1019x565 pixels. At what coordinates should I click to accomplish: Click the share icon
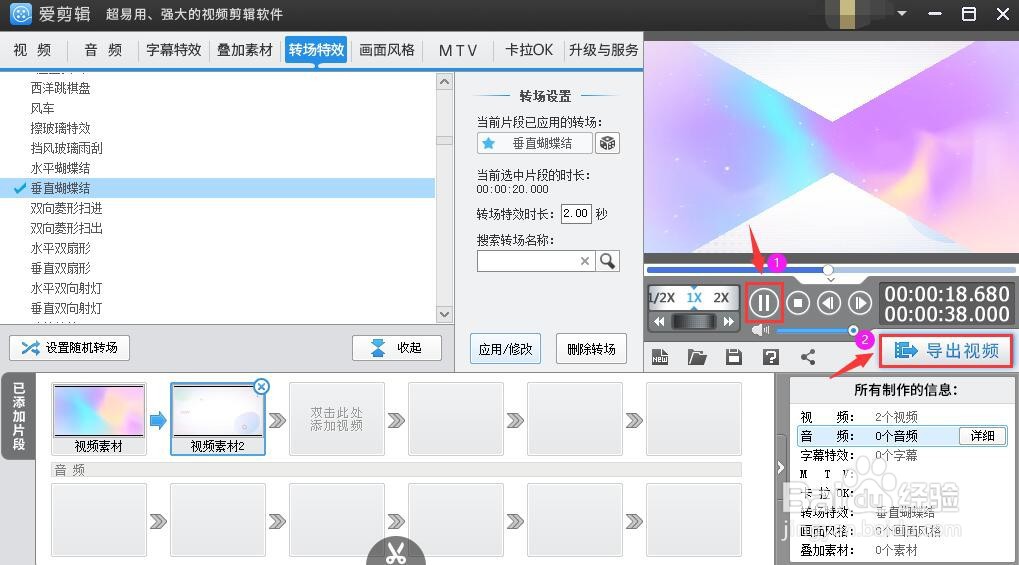(808, 357)
